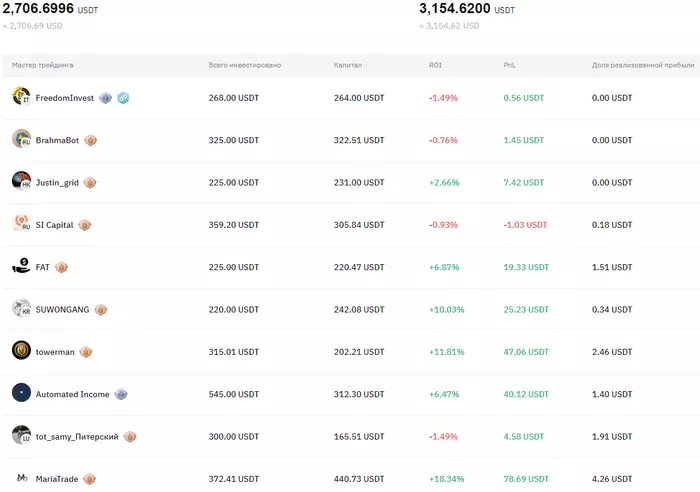This screenshot has height=492, width=700.
Task: Click the ROI column header
Action: [435, 65]
